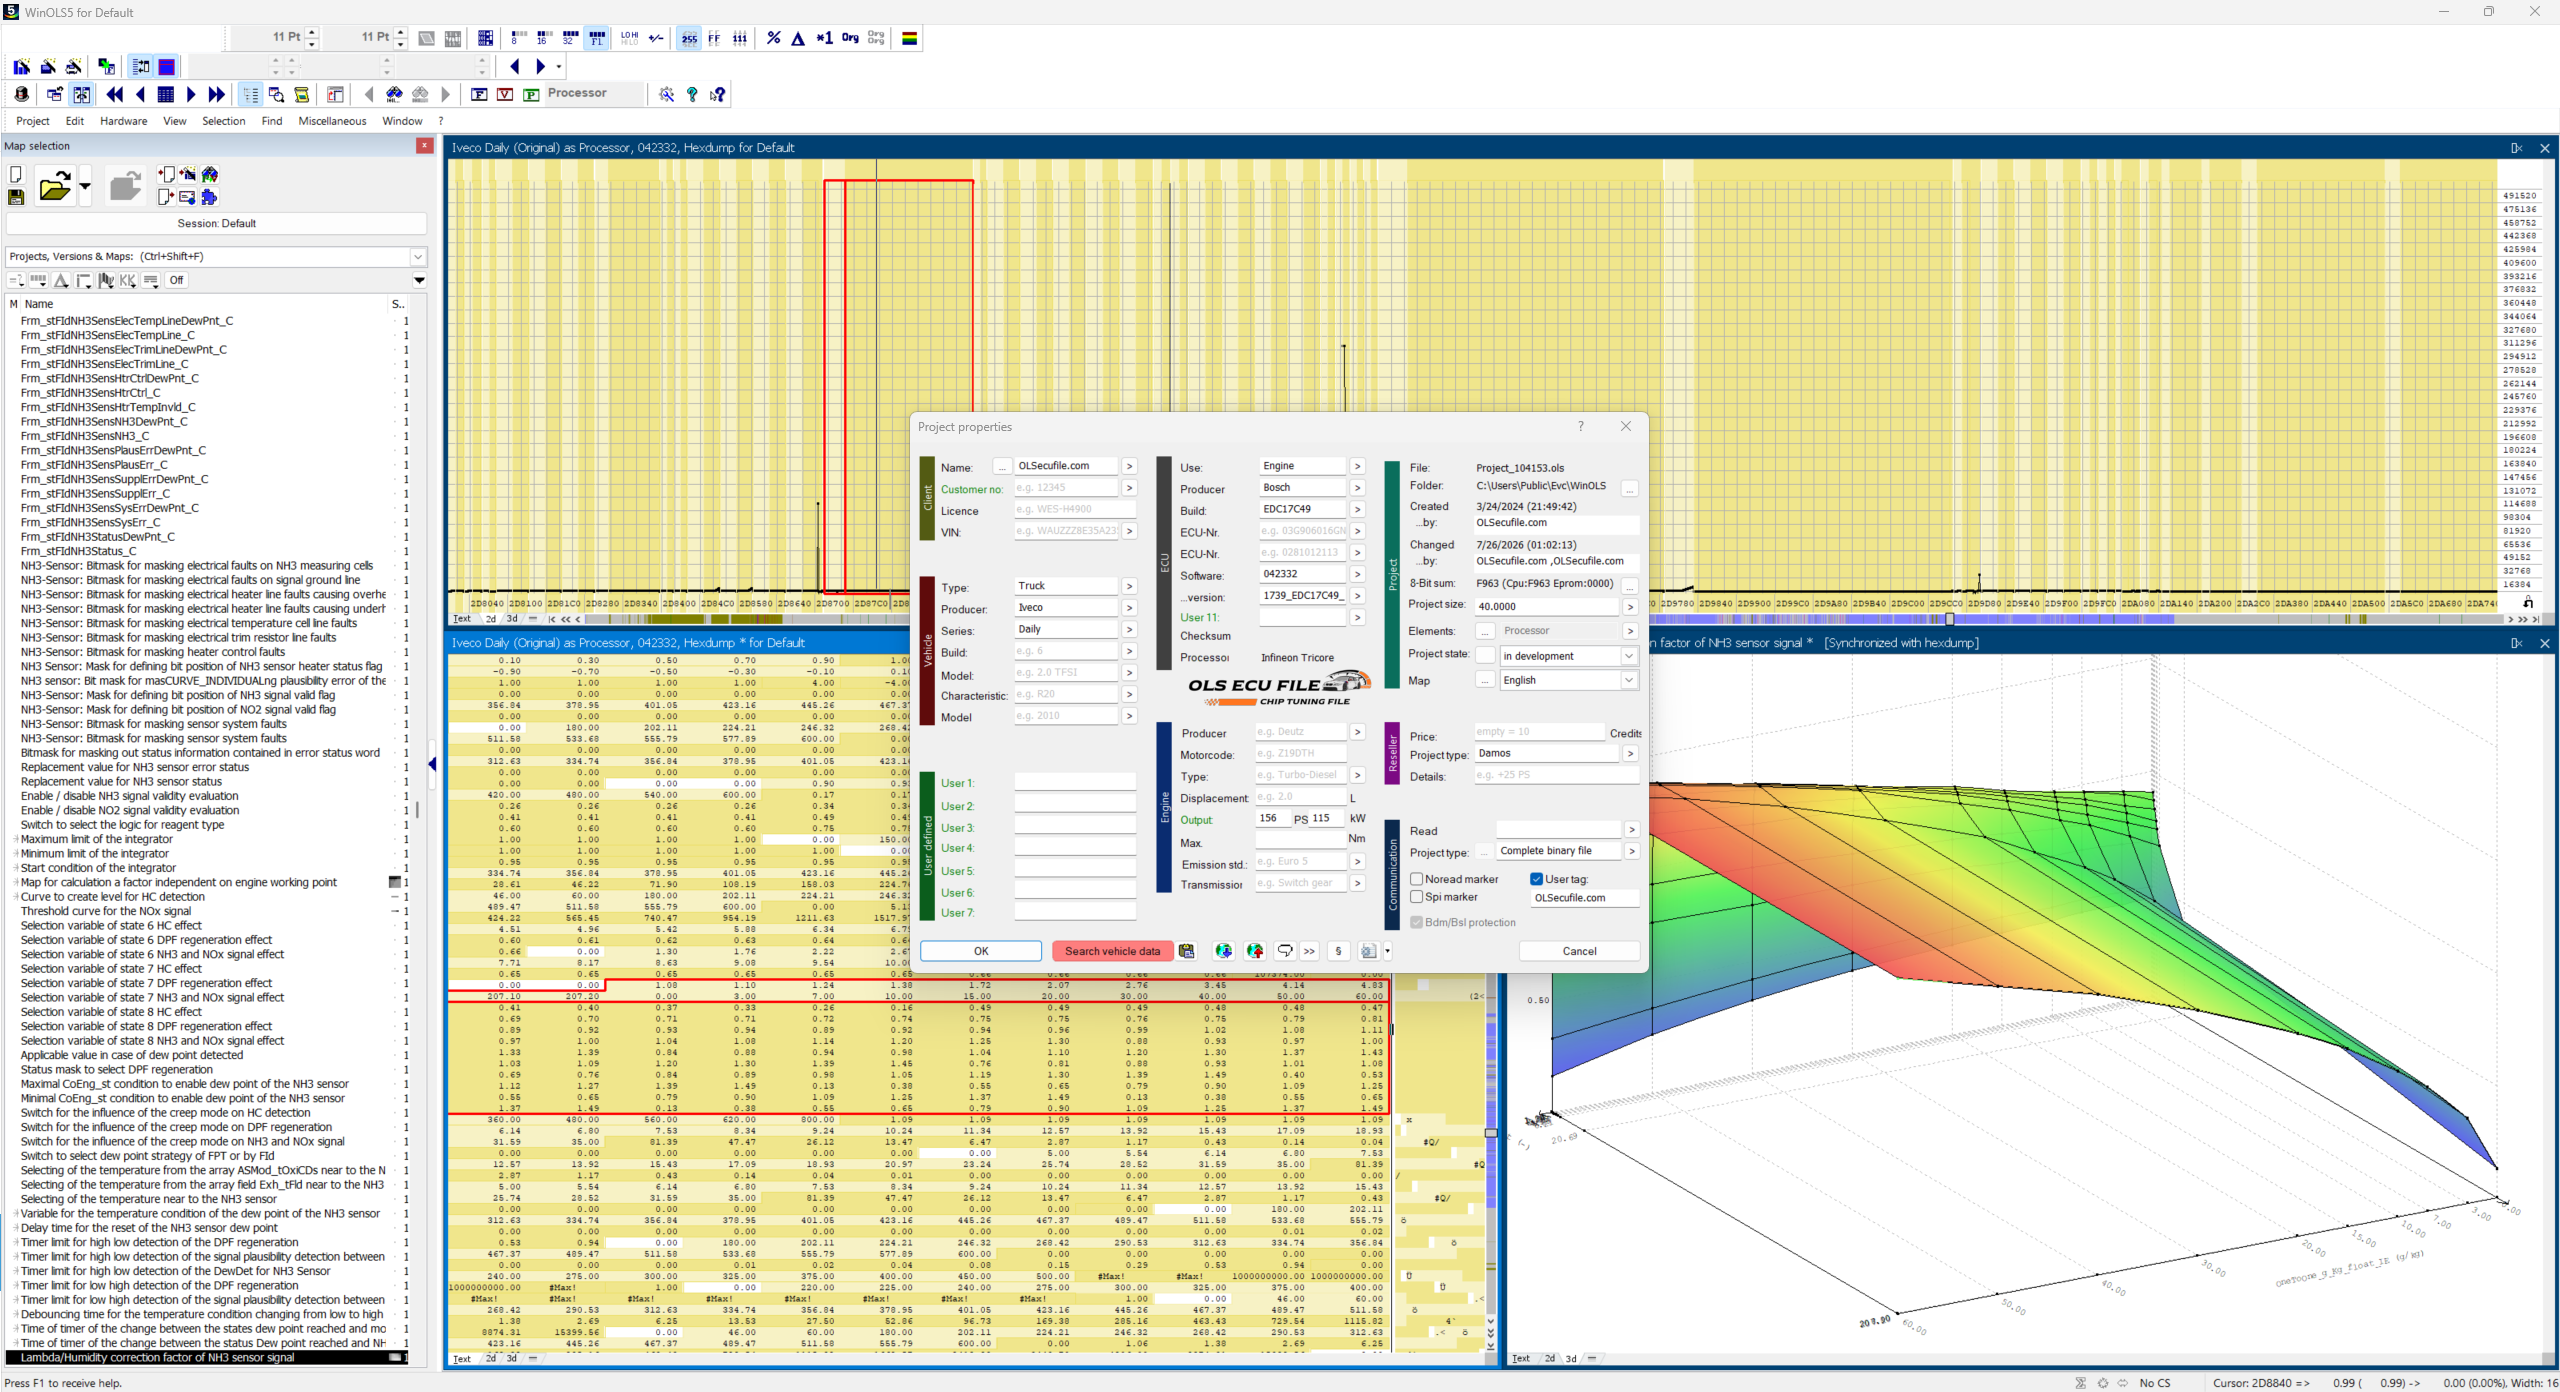Click Cancel in Project properties dialog
Viewport: 2560px width, 1392px height.
click(1579, 951)
